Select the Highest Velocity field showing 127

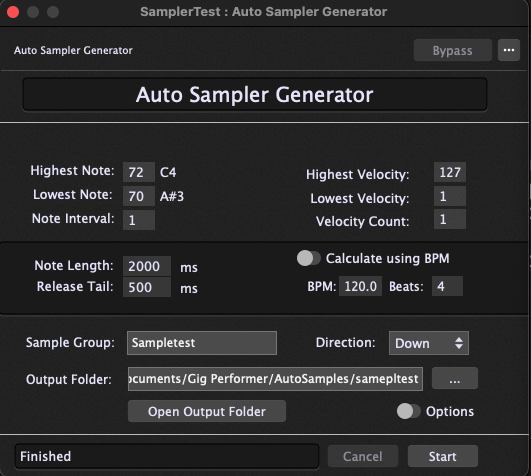click(450, 172)
